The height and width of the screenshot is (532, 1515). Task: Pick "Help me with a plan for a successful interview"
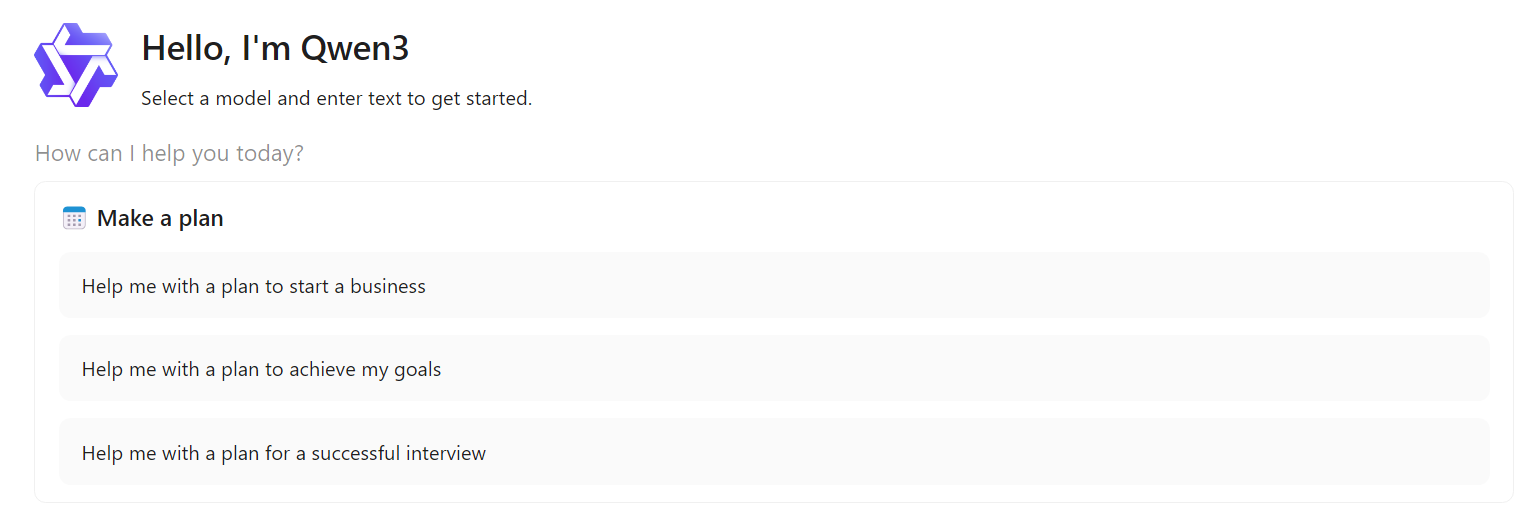click(774, 453)
